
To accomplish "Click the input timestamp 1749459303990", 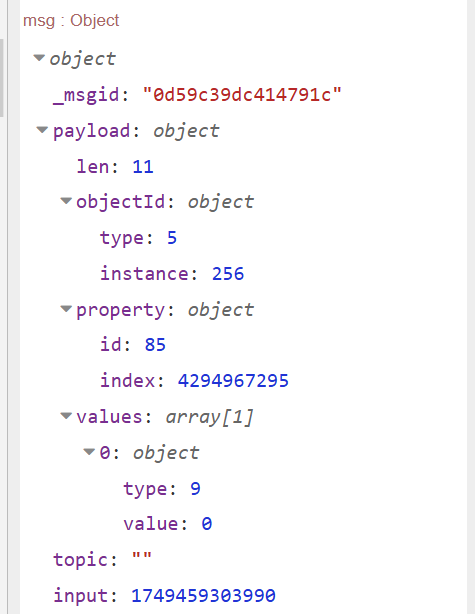I will pos(203,596).
